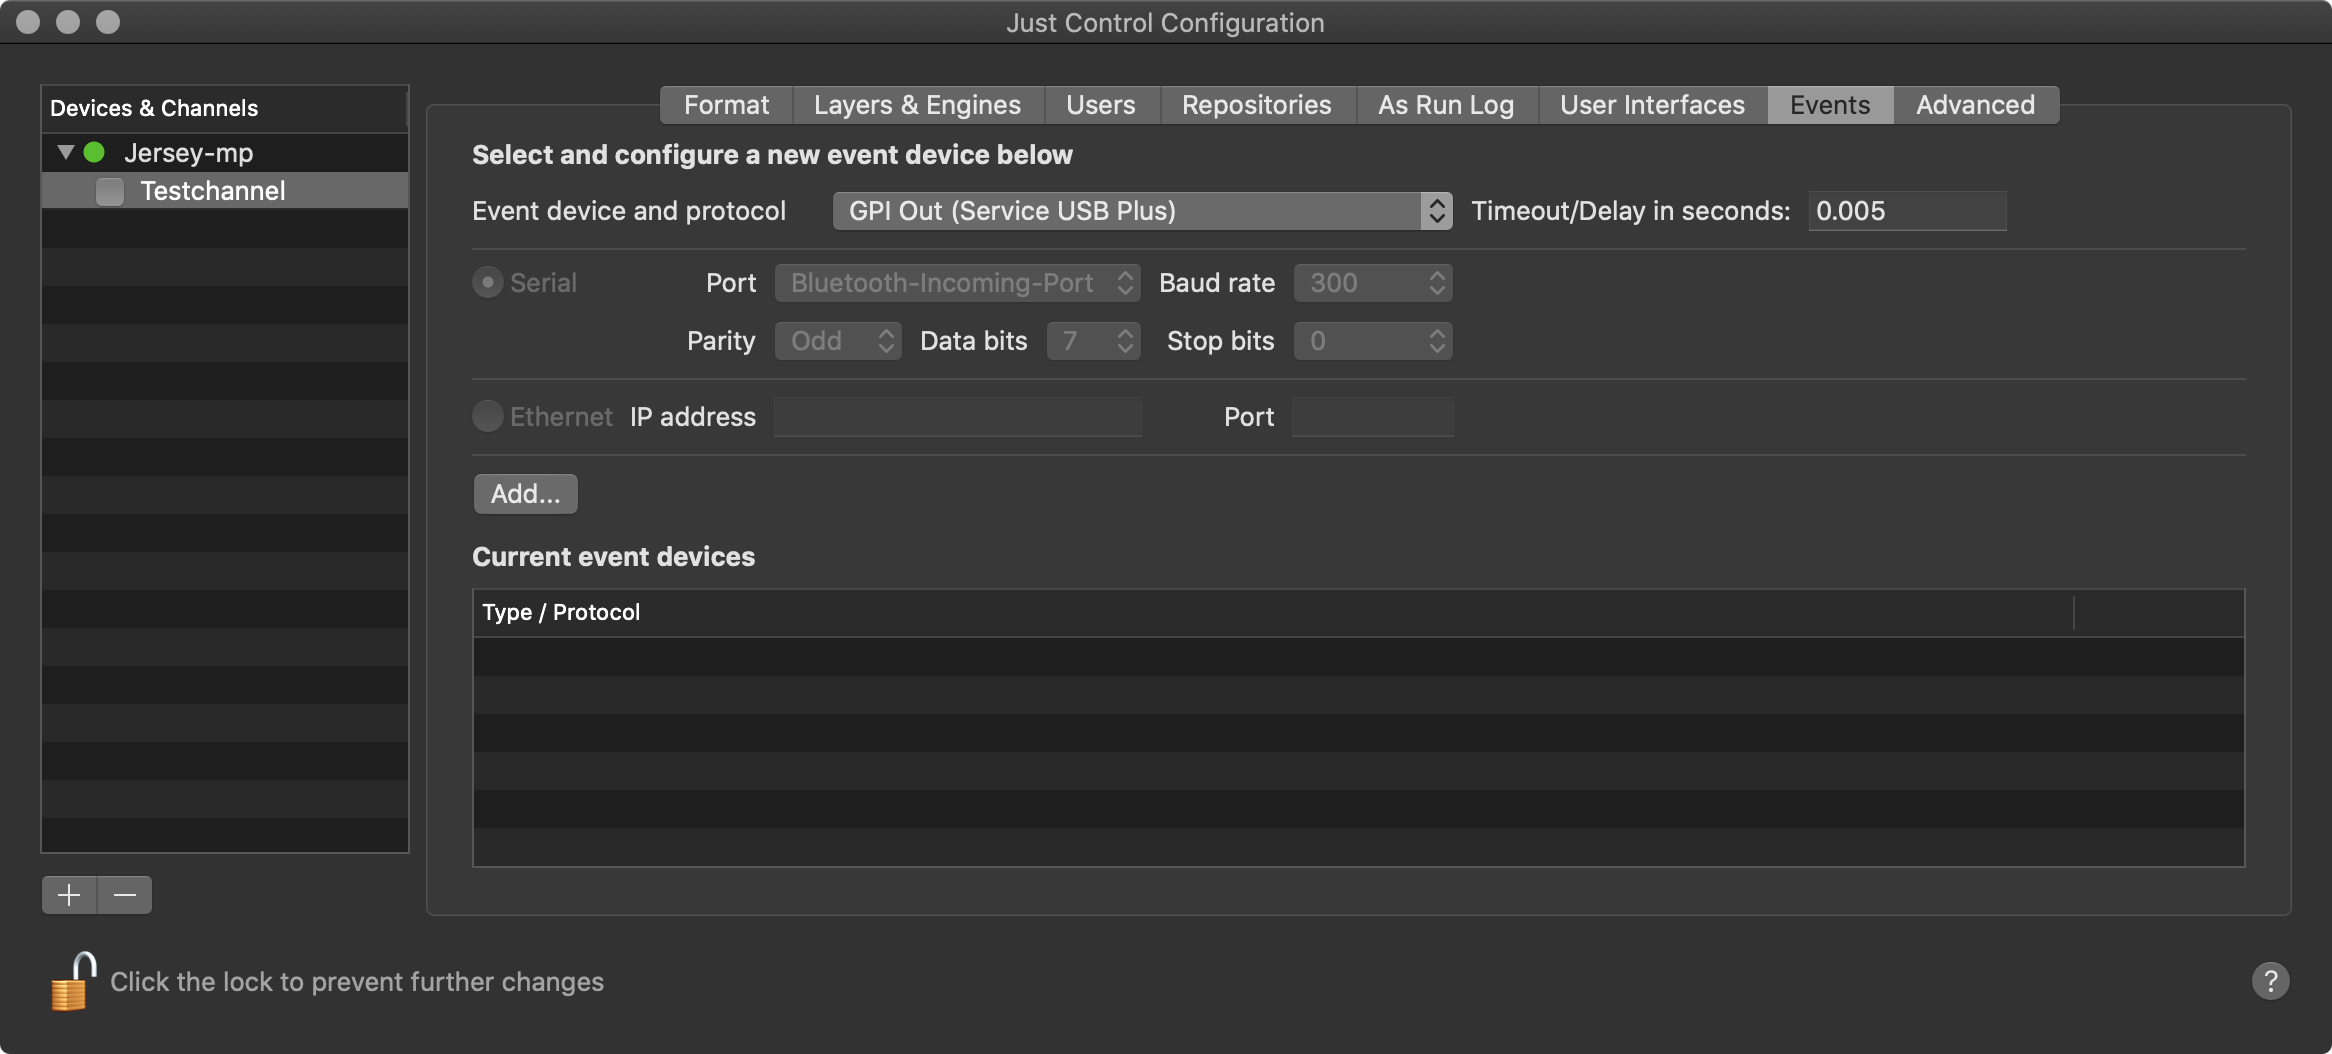This screenshot has height=1054, width=2332.
Task: Switch to the Layers & Engines tab
Action: (917, 105)
